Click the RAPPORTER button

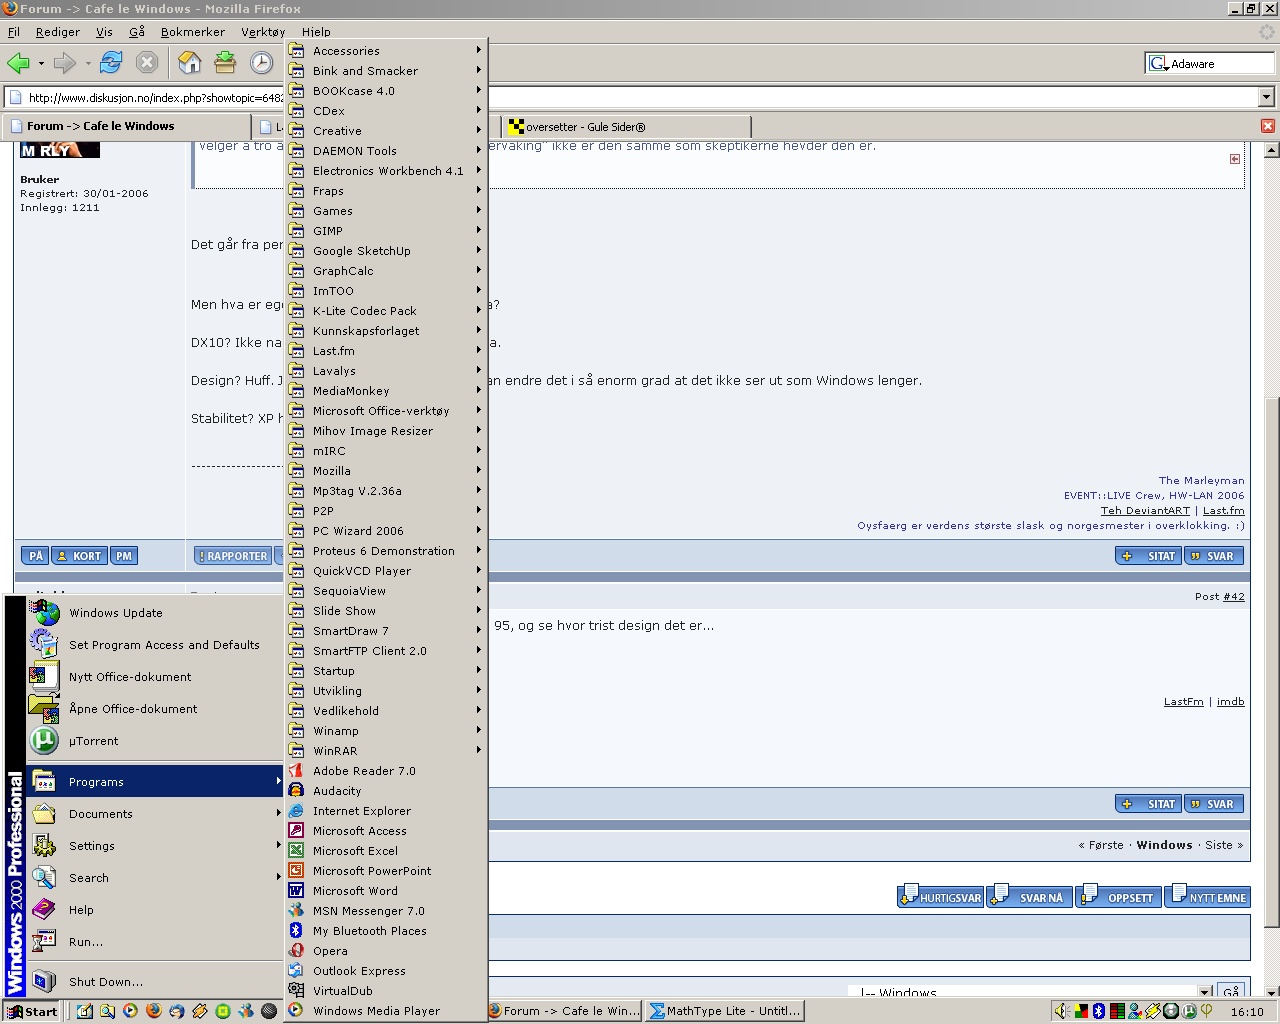coord(233,556)
